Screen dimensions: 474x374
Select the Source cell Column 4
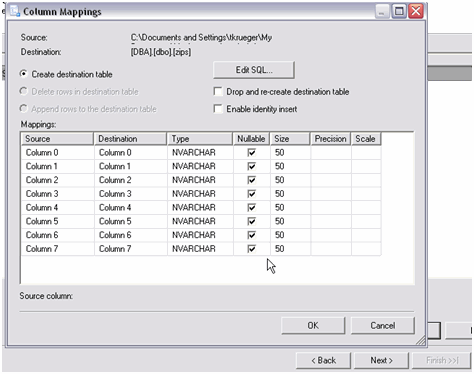(x=58, y=208)
